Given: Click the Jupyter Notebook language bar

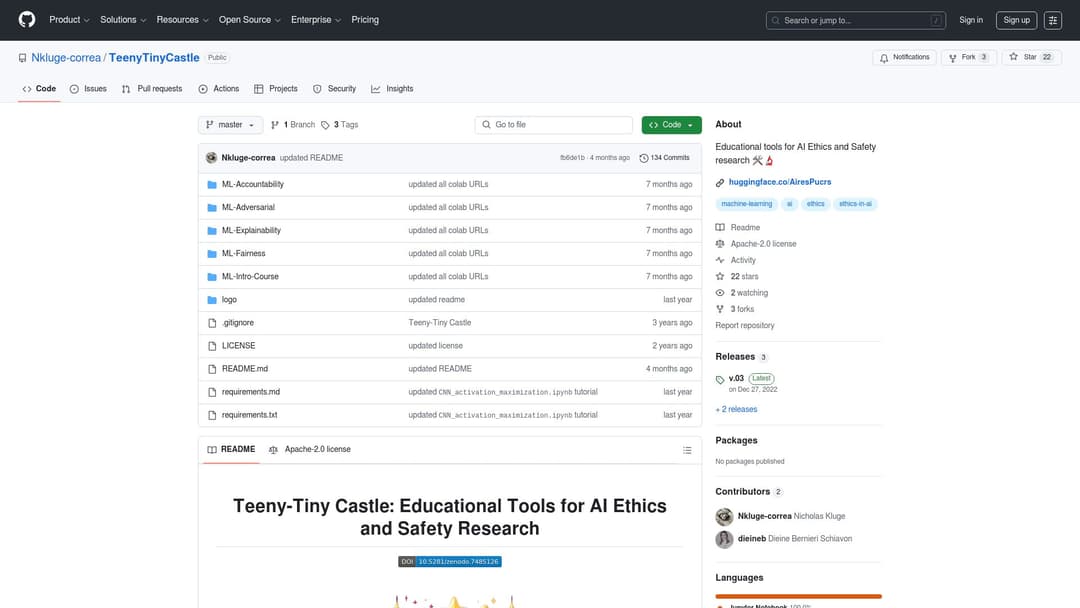Looking at the screenshot, I should click(798, 596).
